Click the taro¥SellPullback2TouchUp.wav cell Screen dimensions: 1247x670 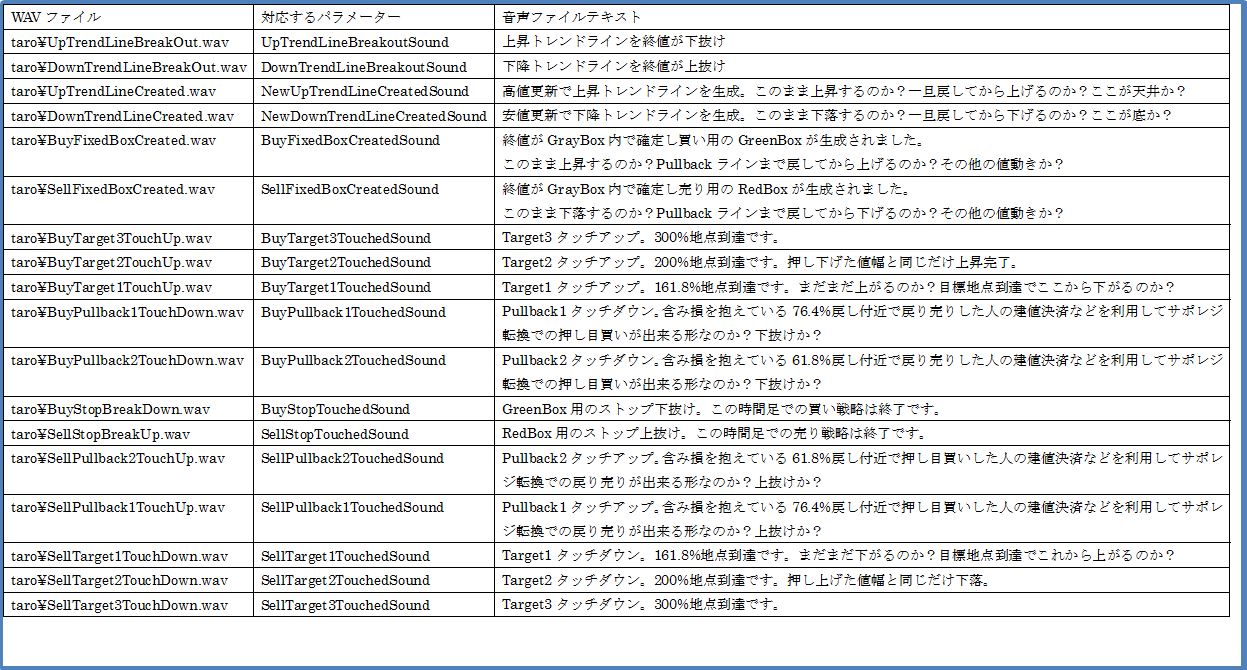tap(128, 470)
